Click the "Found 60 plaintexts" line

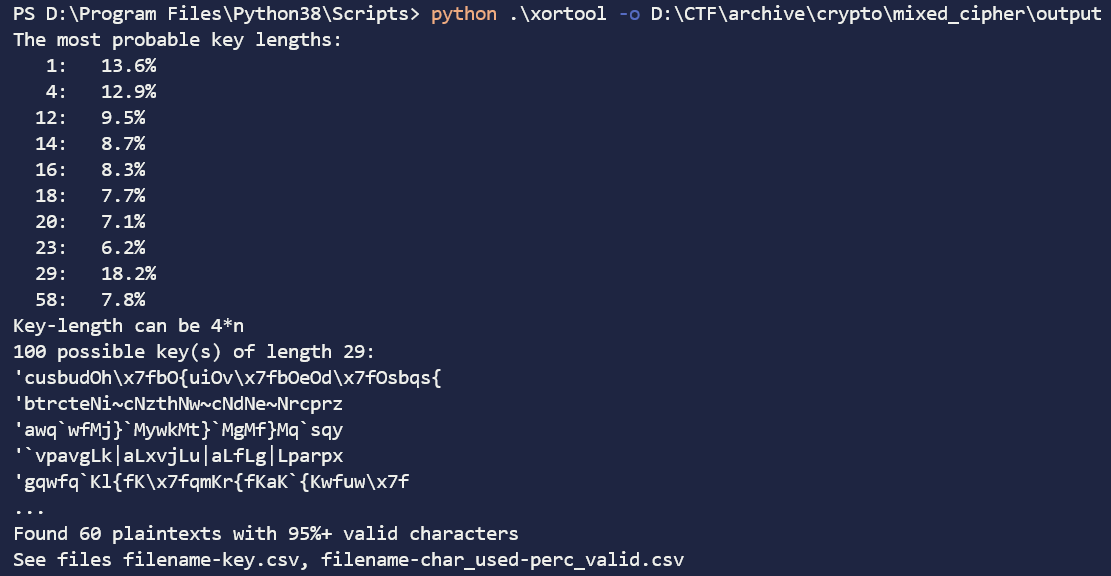[265, 534]
